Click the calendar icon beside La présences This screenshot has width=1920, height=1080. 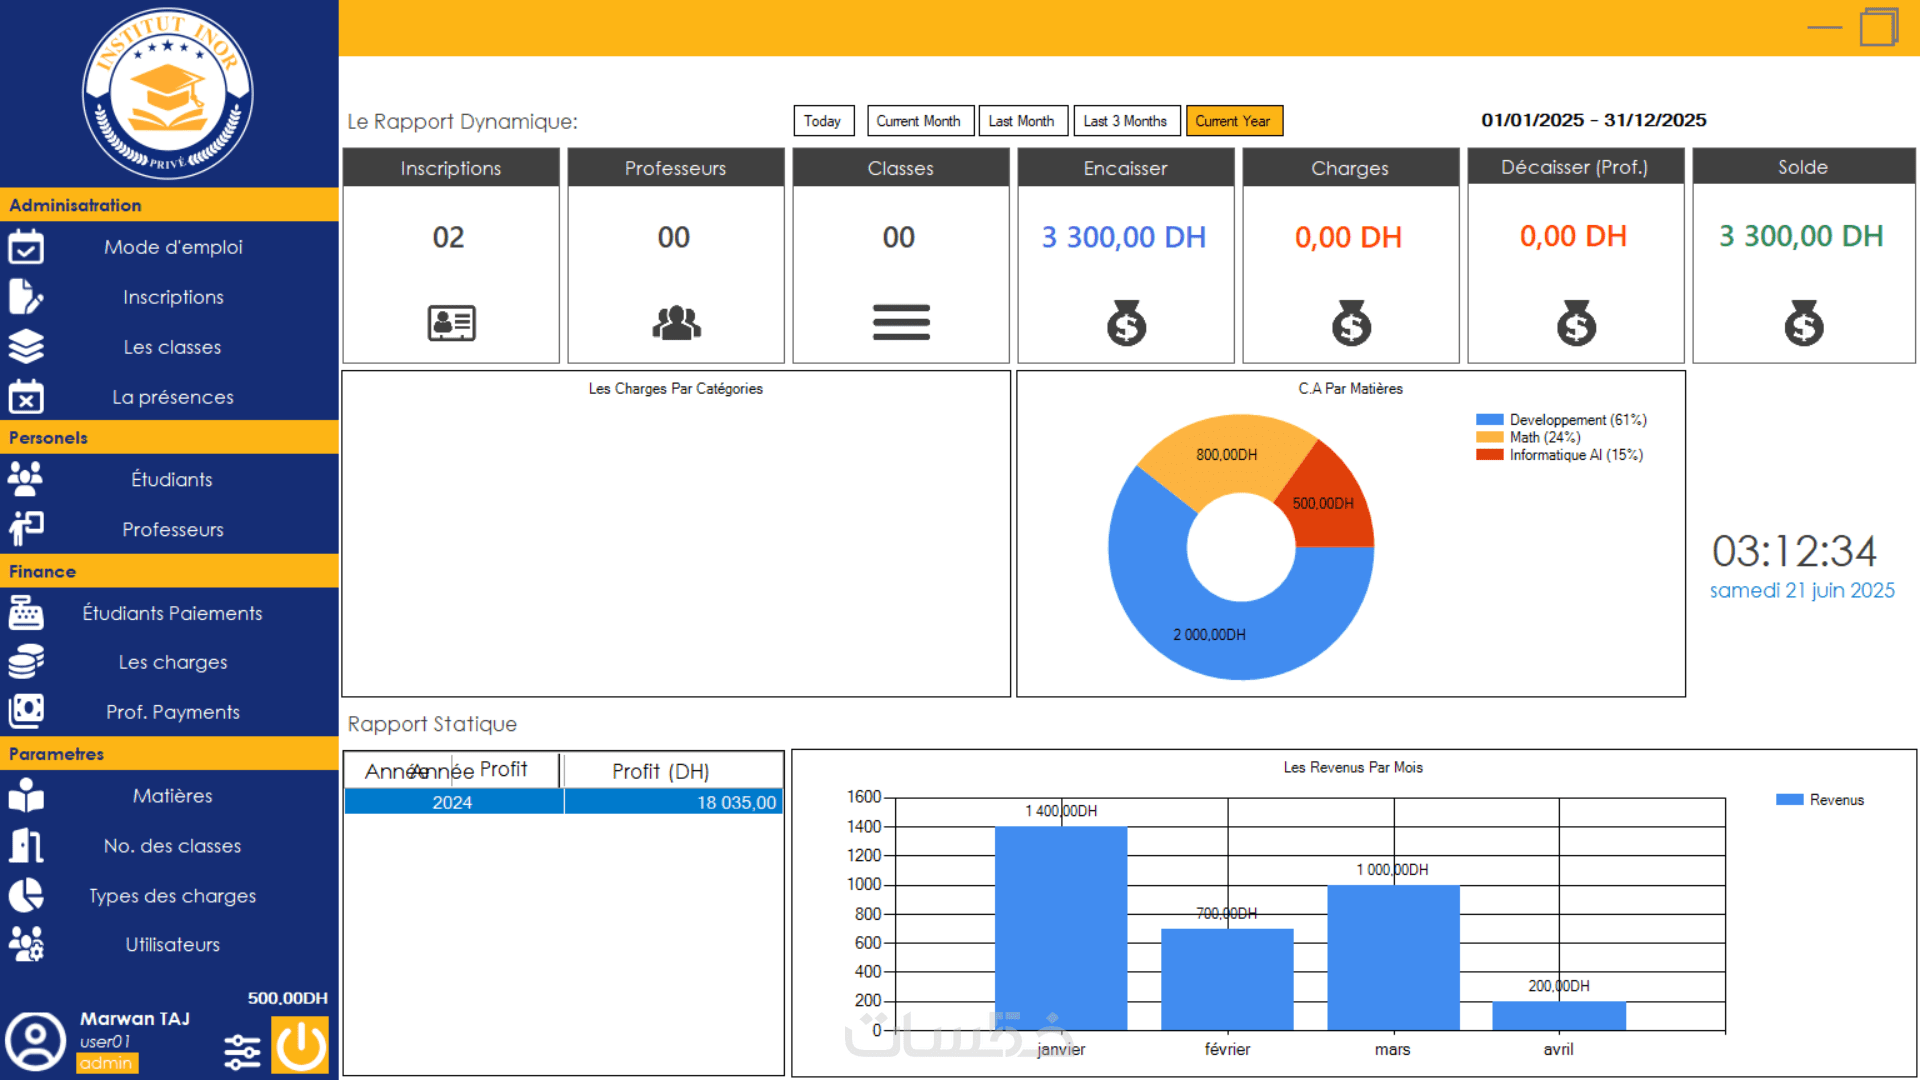point(26,397)
